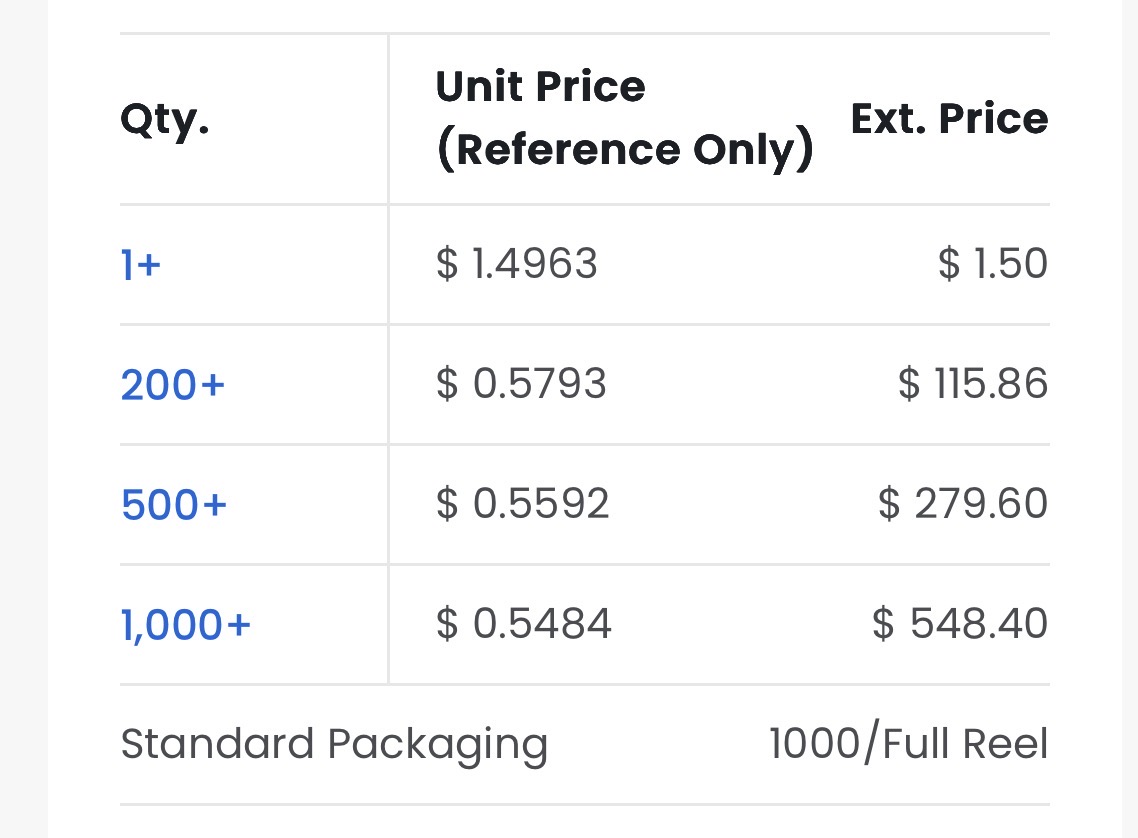Screen dimensions: 1138x838
Task: Pick the 500+ quantity price break
Action: click(x=173, y=504)
